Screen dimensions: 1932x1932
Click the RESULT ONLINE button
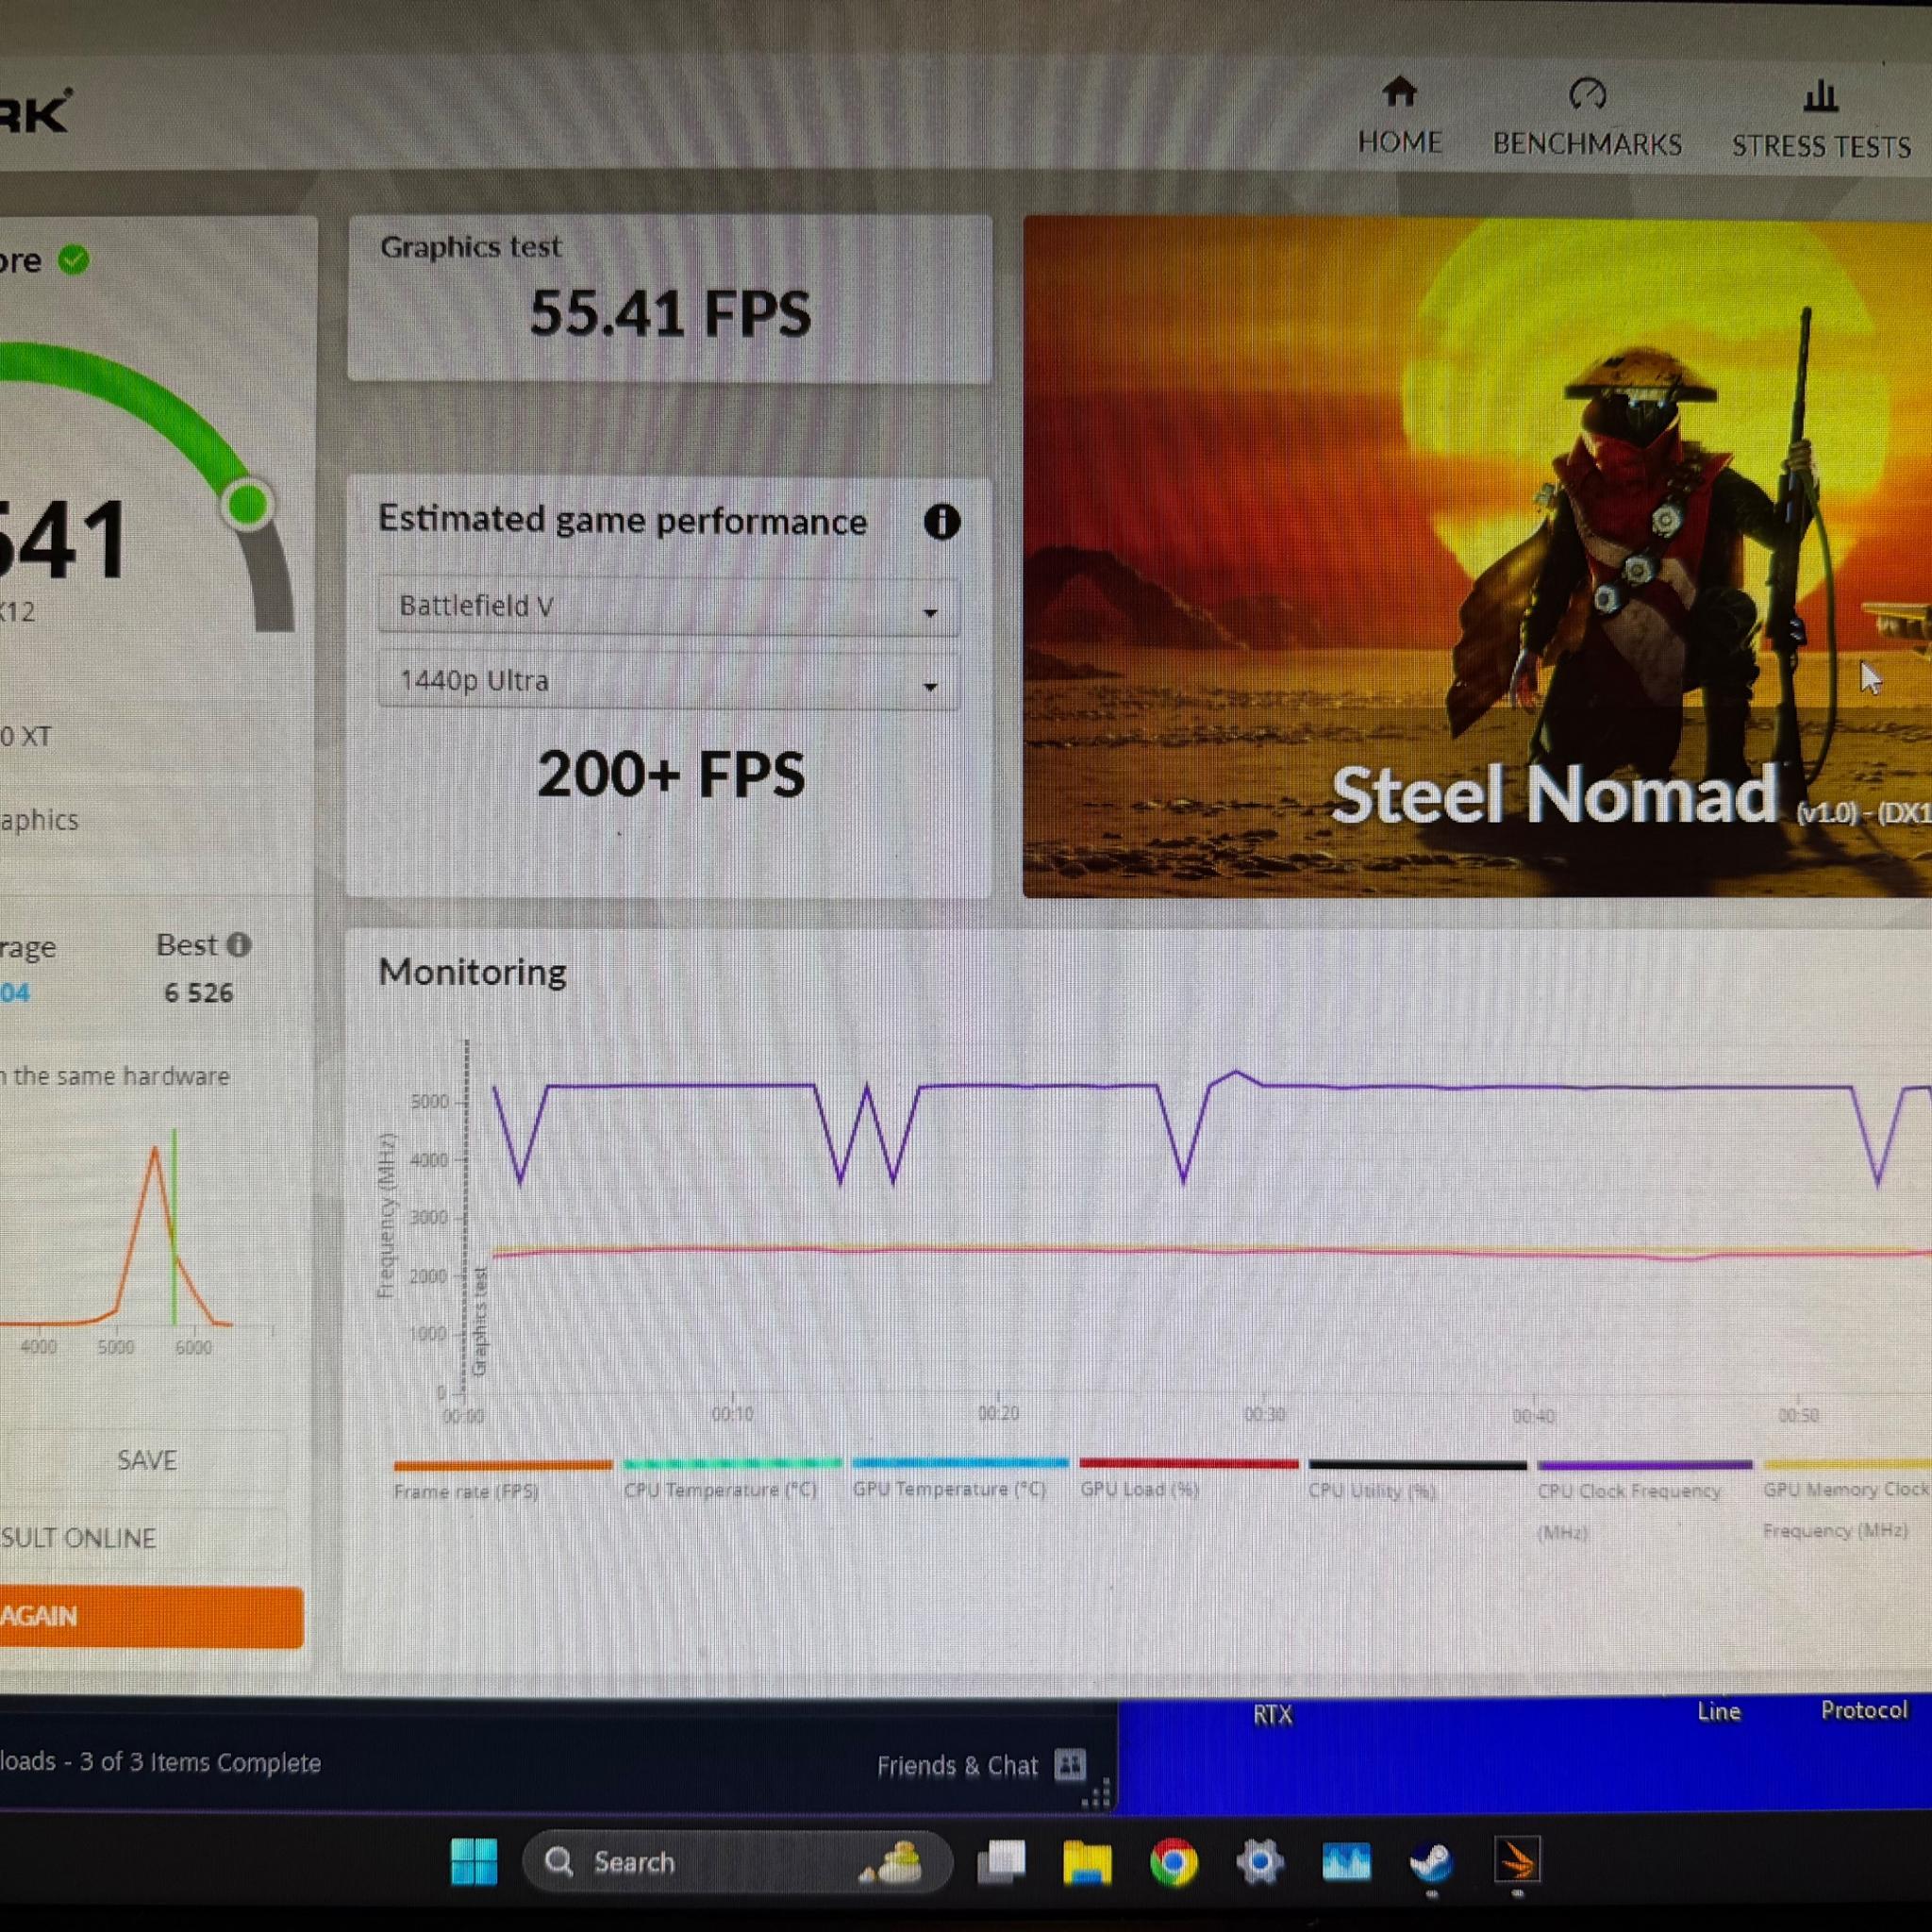pyautogui.click(x=144, y=1537)
